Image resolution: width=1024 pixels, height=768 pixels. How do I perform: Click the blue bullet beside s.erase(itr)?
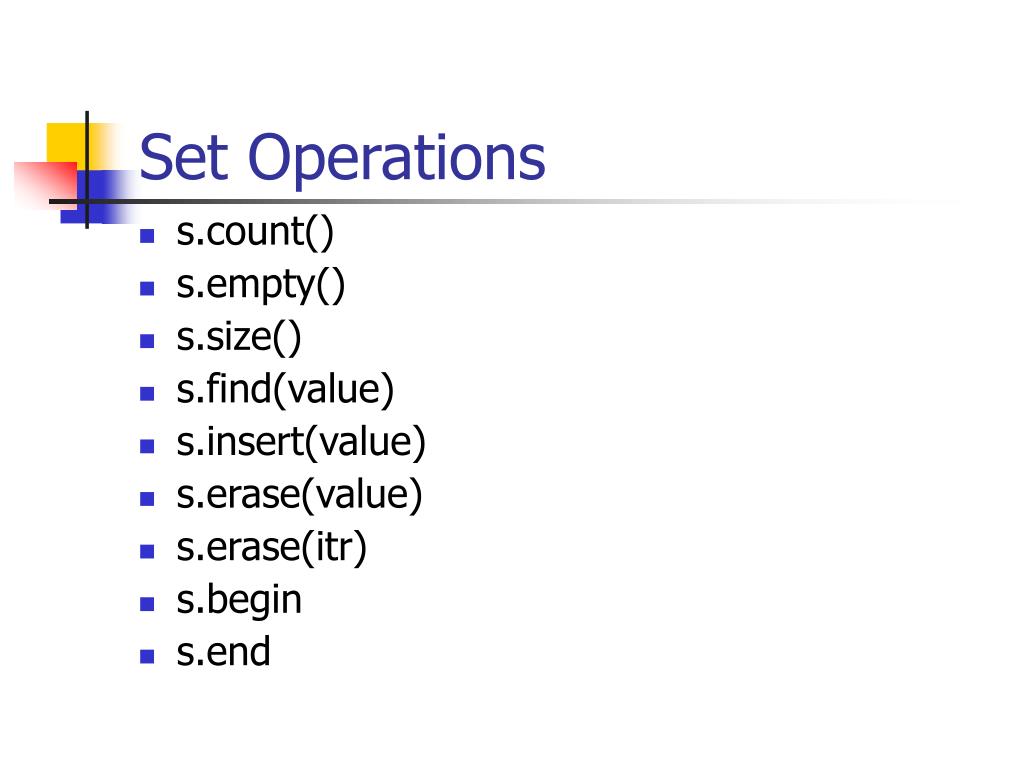[147, 551]
